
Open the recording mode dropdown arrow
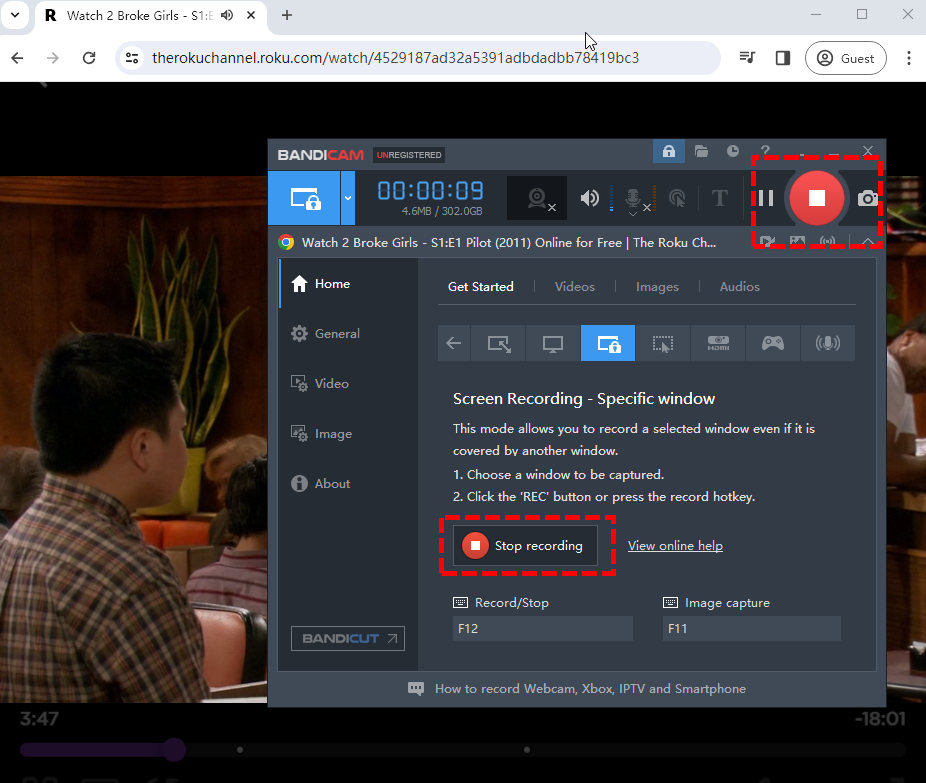coord(345,198)
